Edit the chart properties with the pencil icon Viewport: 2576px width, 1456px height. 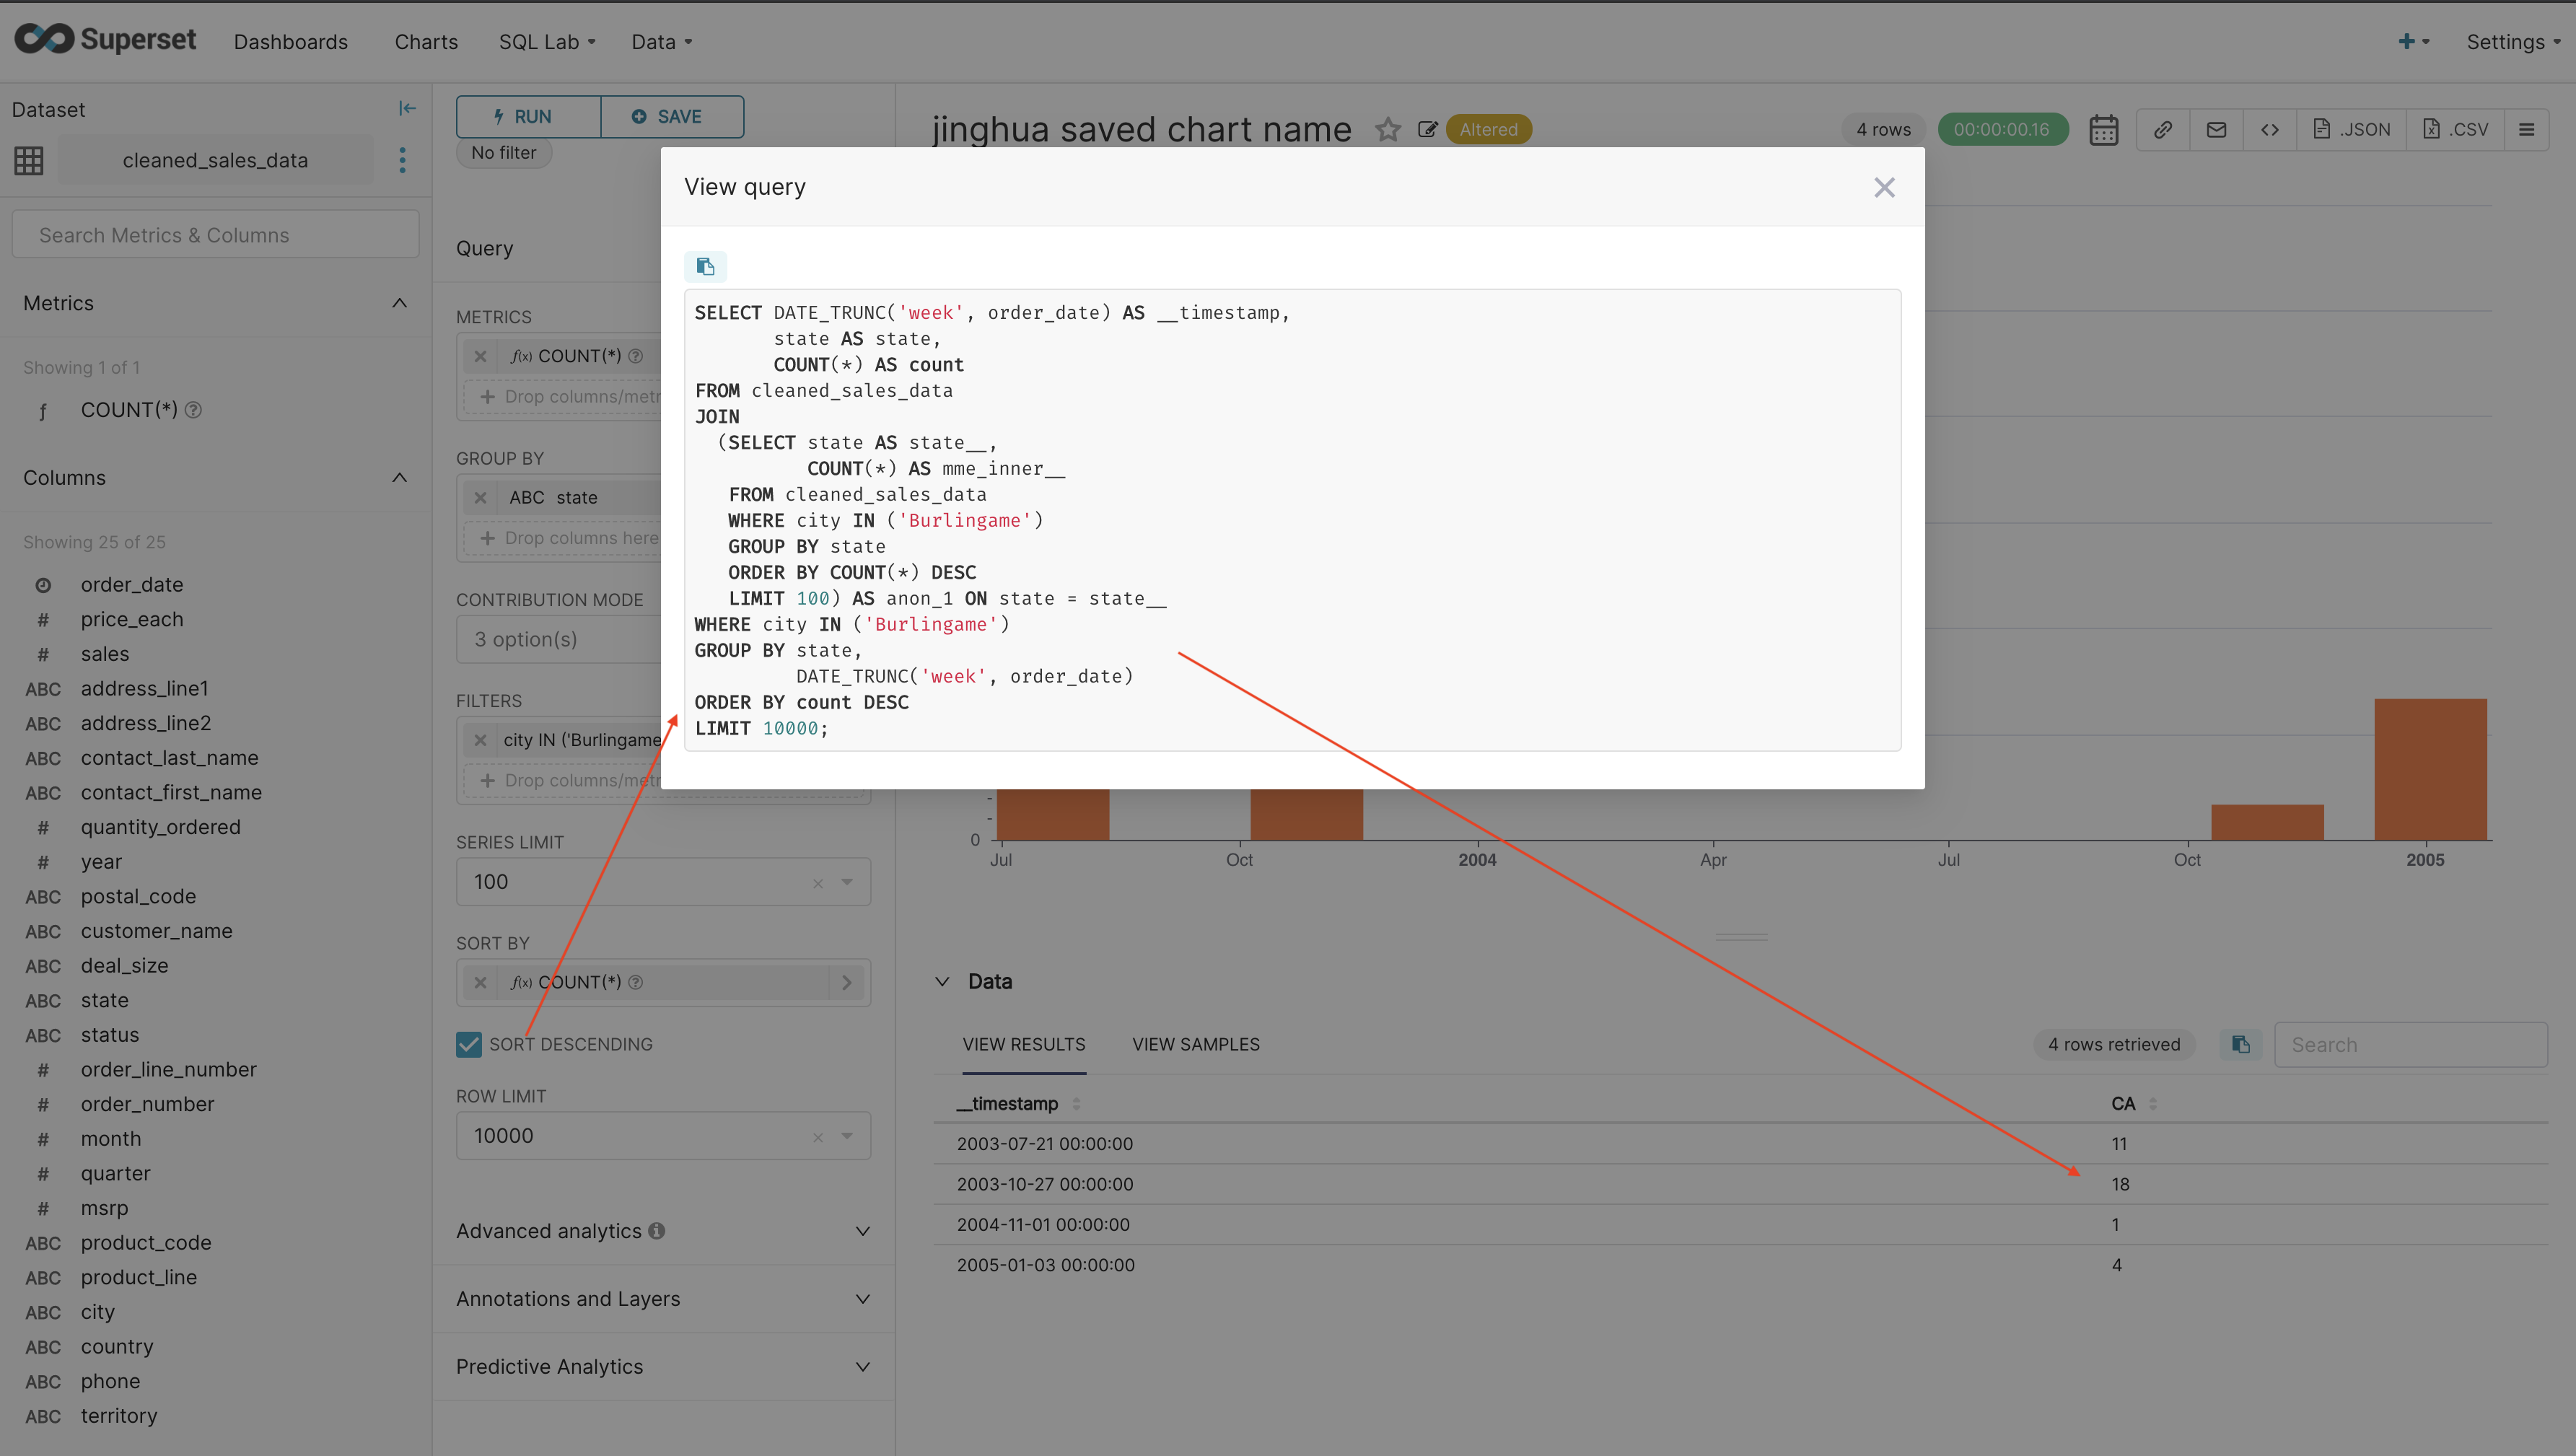1427,129
